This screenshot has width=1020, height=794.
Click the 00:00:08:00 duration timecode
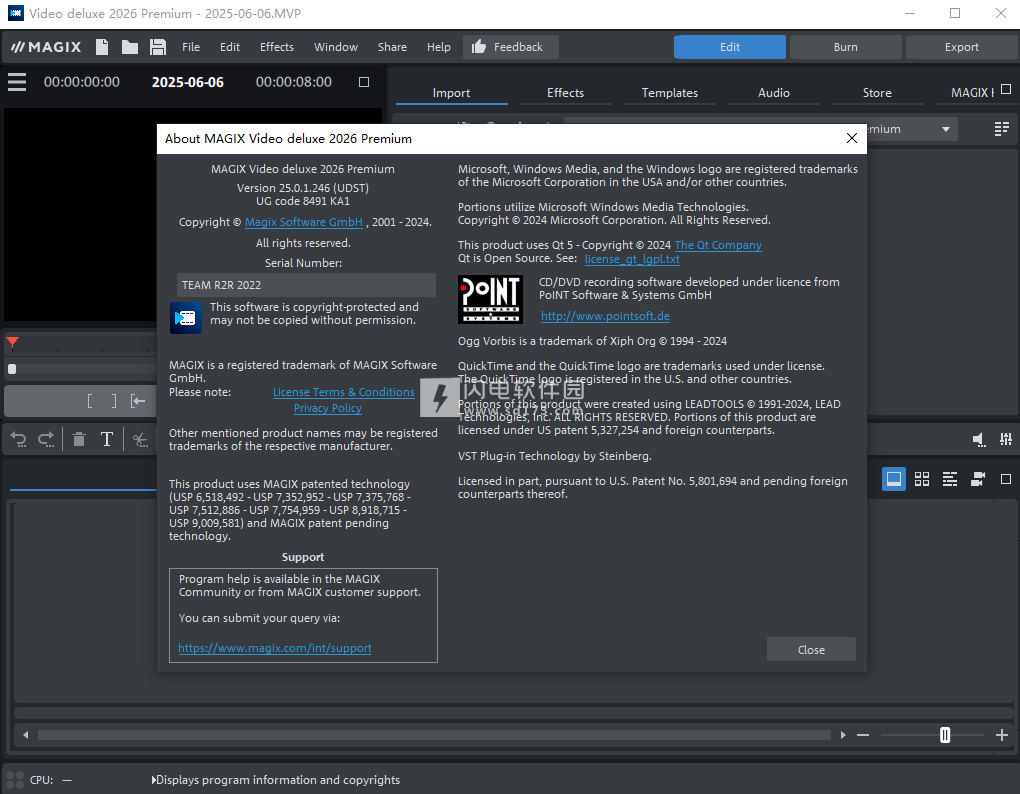293,82
